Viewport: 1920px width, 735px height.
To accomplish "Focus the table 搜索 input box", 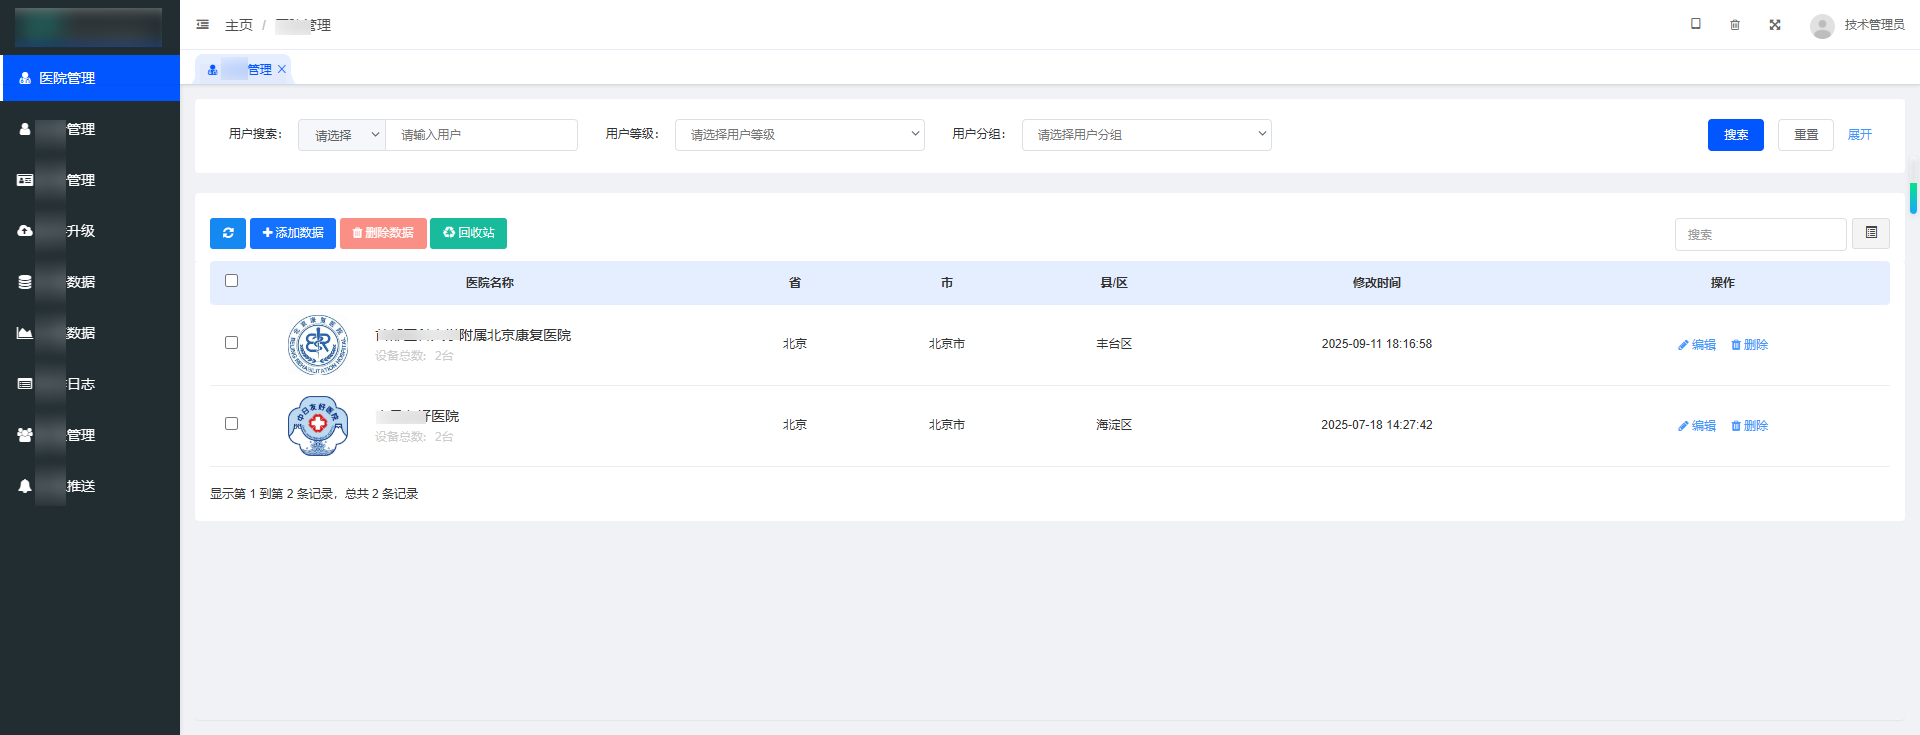I will (x=1761, y=234).
